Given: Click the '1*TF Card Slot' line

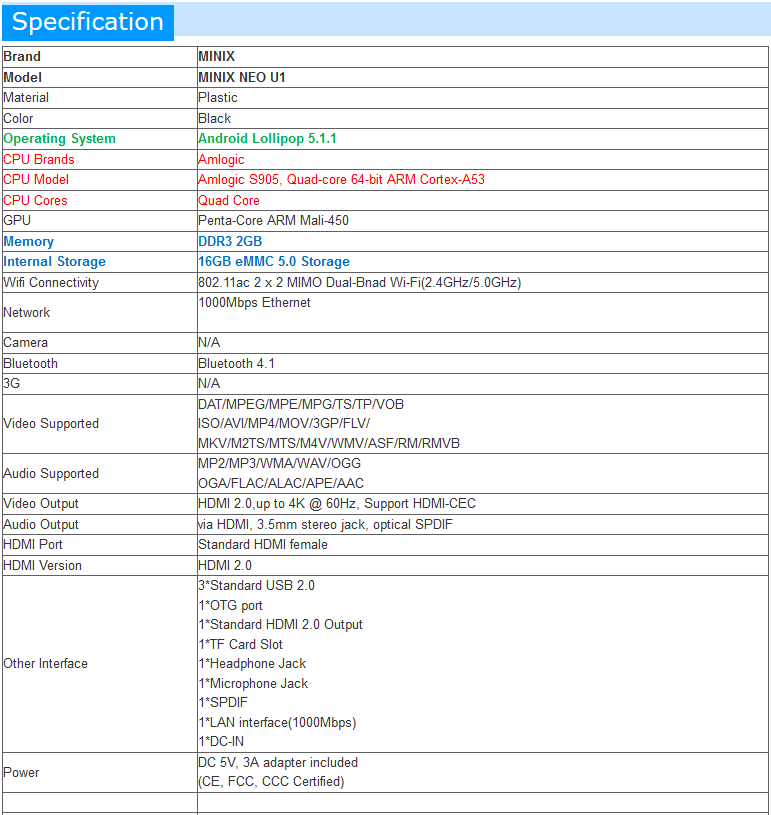Looking at the screenshot, I should pos(240,645).
